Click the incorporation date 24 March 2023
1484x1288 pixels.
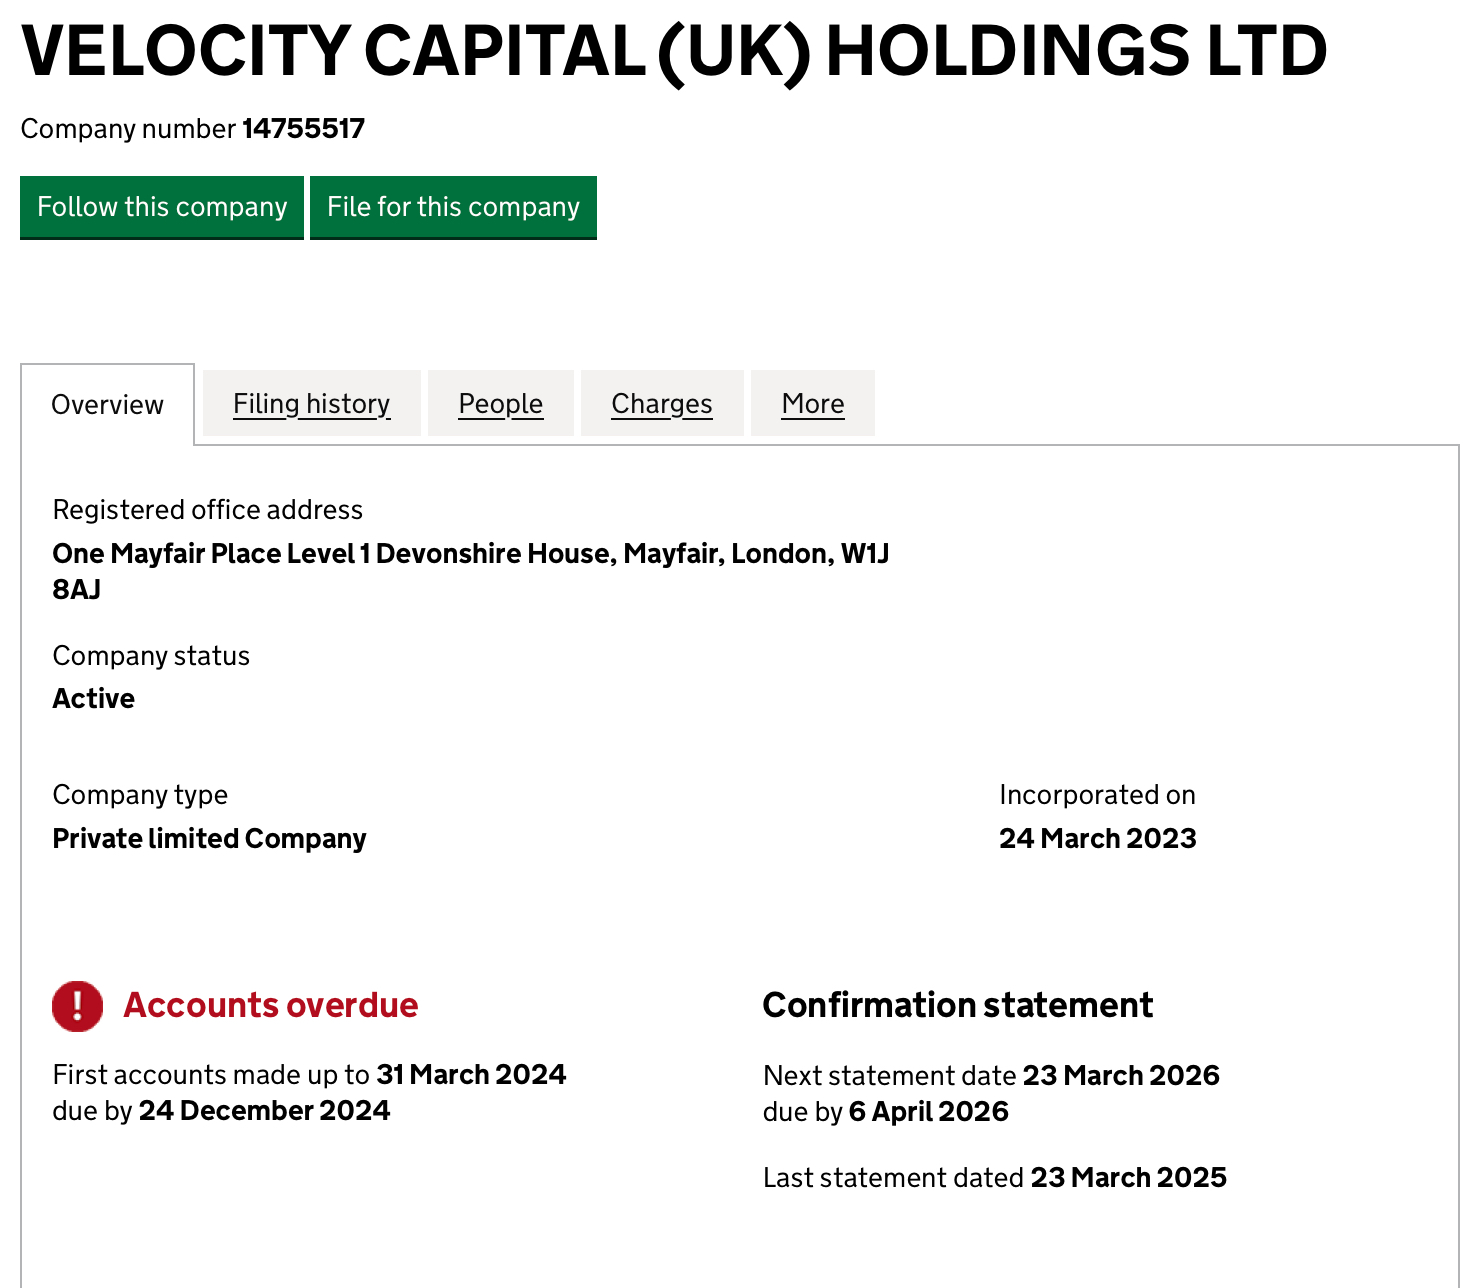point(1097,839)
